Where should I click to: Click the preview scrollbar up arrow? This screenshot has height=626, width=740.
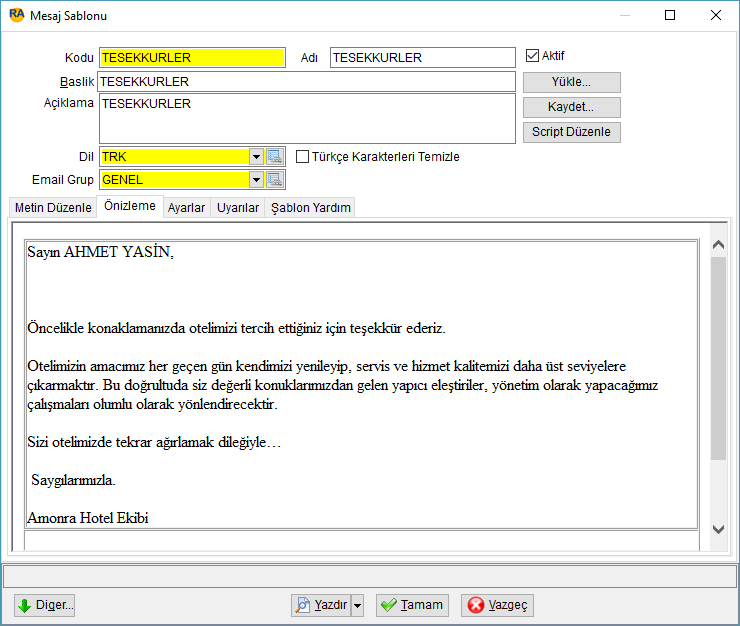[x=718, y=245]
